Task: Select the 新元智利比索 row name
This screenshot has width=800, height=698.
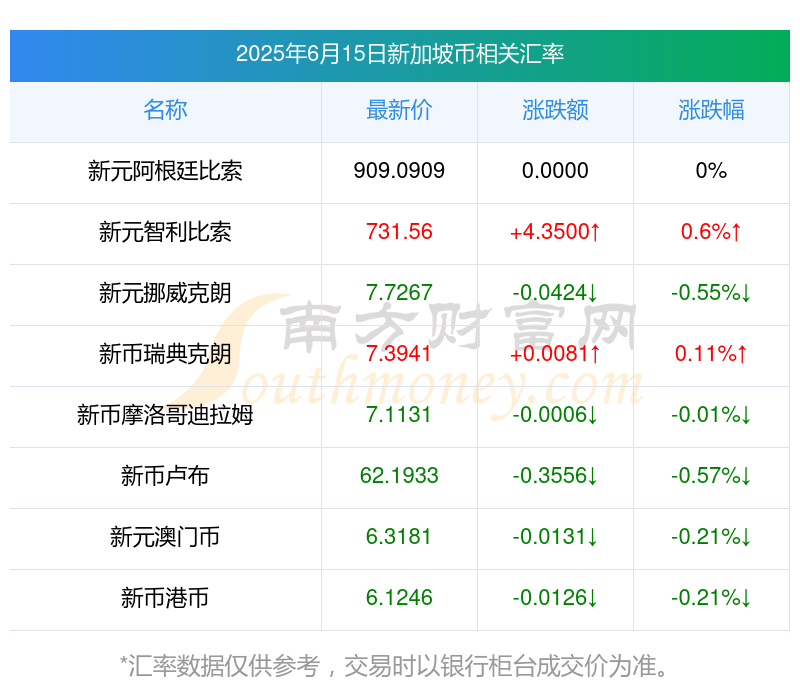Action: [165, 232]
